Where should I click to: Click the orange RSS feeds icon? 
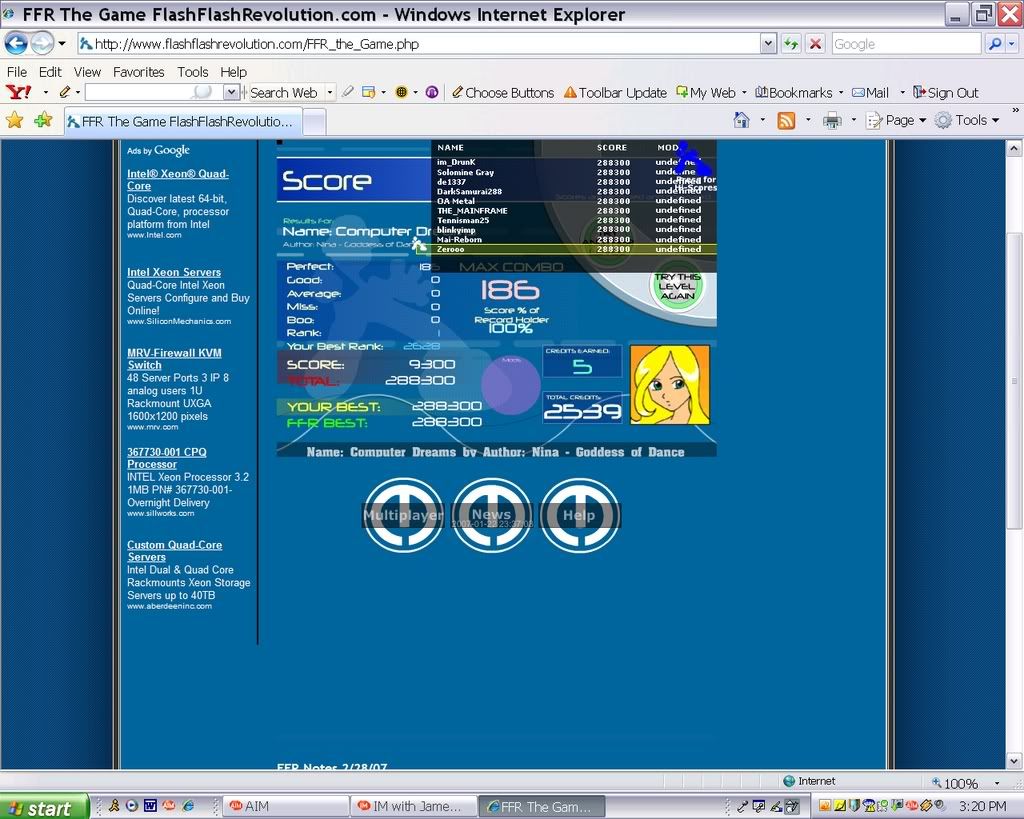786,120
